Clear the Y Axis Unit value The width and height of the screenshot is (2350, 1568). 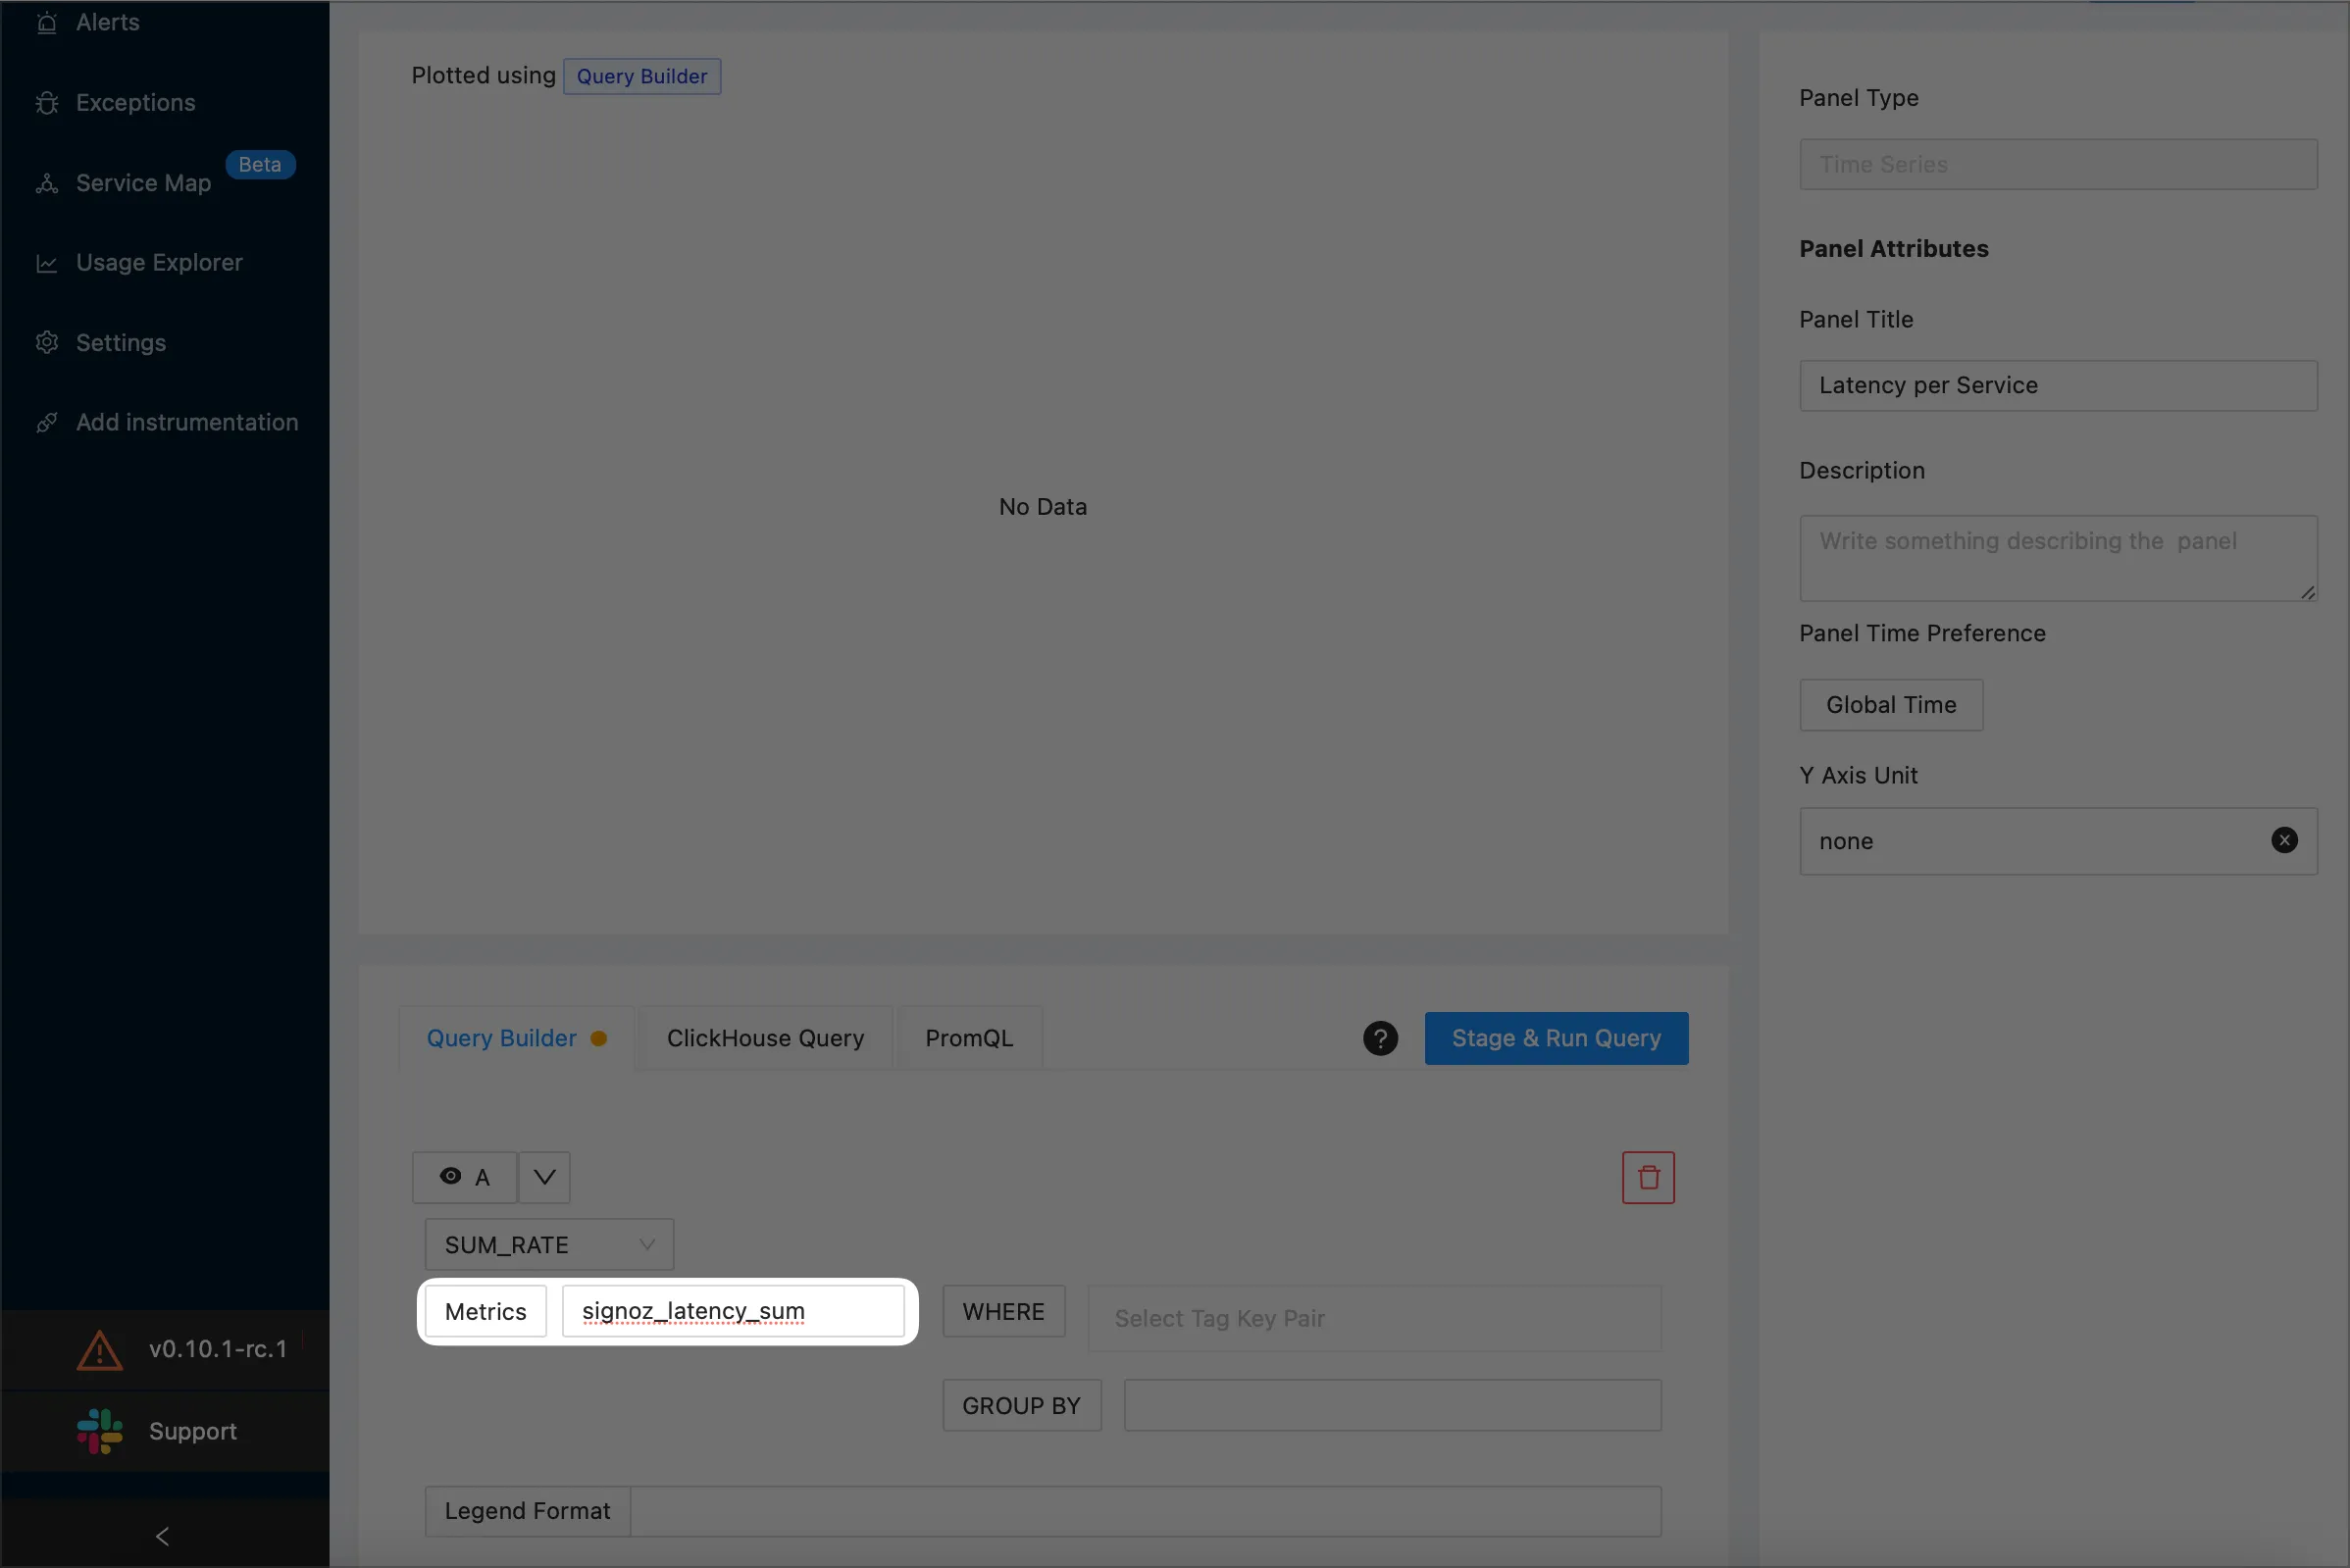(2284, 840)
